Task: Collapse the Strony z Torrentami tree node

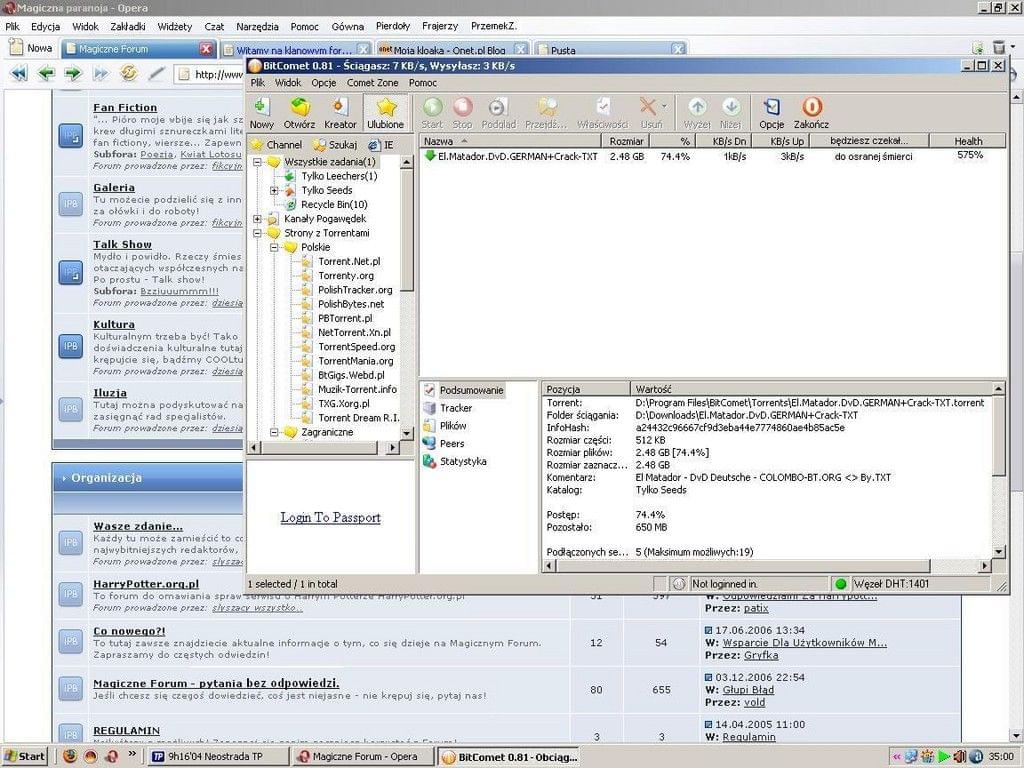Action: (x=257, y=233)
